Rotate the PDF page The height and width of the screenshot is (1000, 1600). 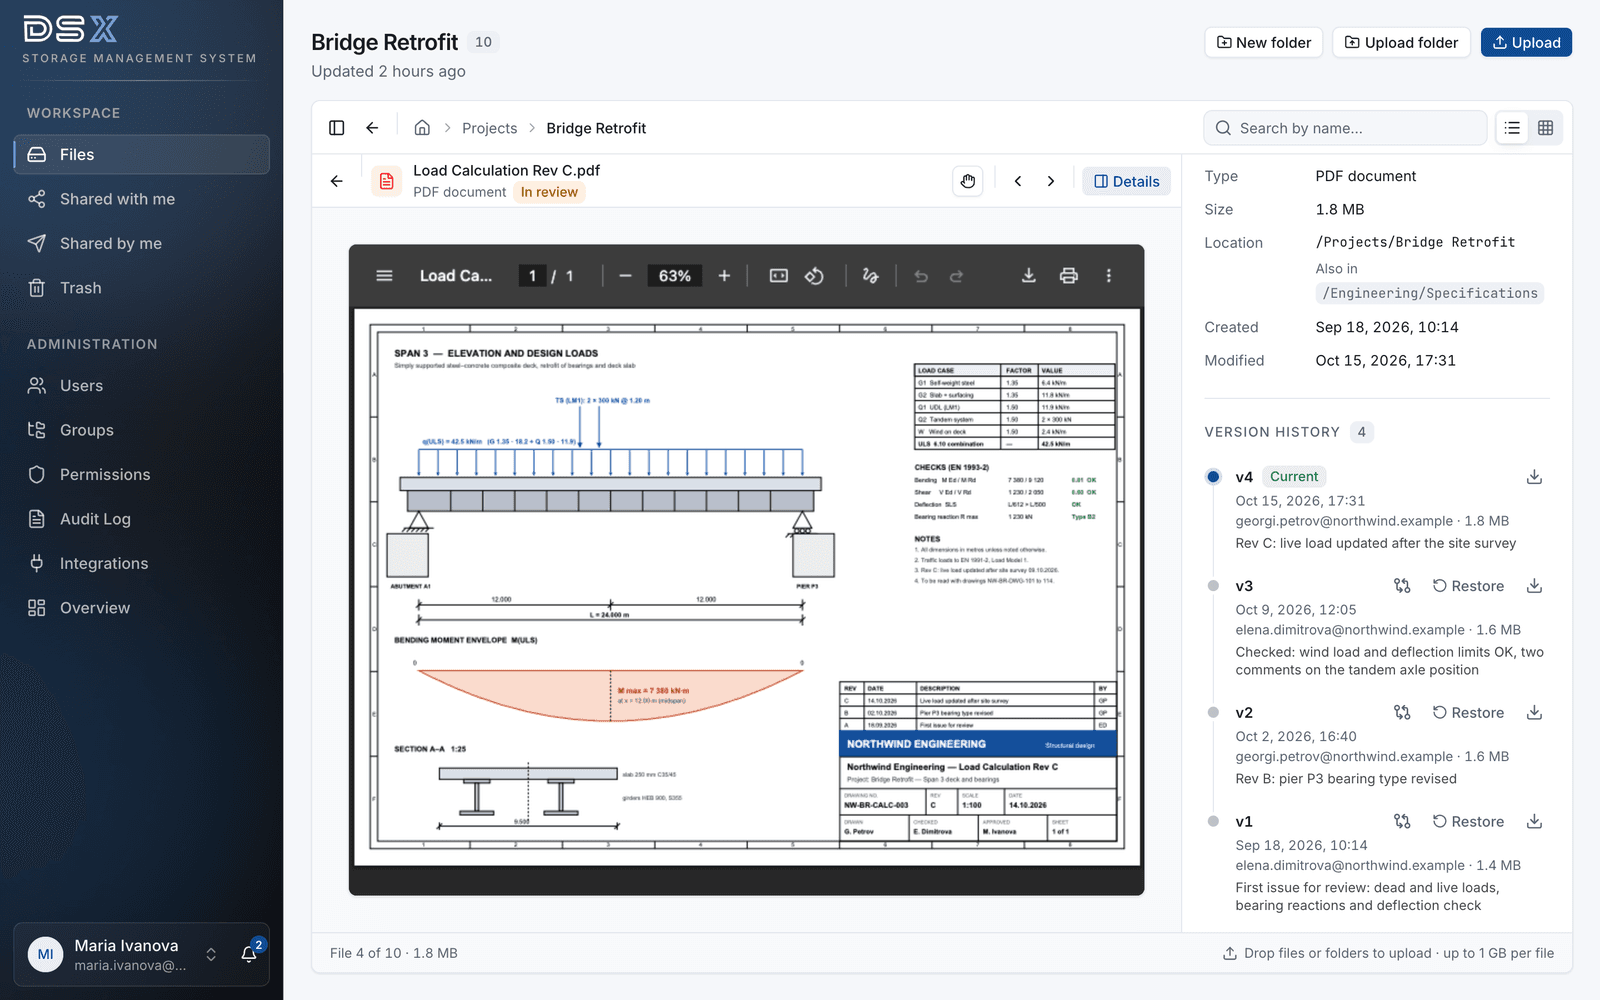(814, 276)
